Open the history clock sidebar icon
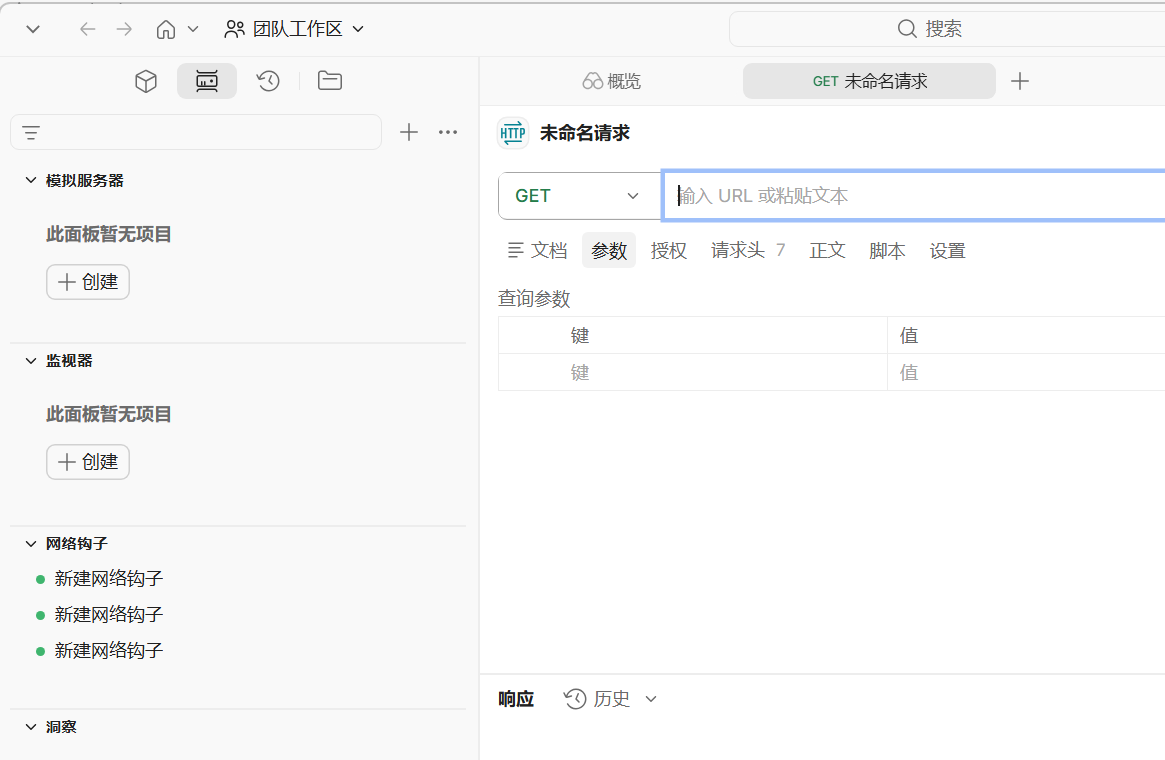 tap(268, 81)
